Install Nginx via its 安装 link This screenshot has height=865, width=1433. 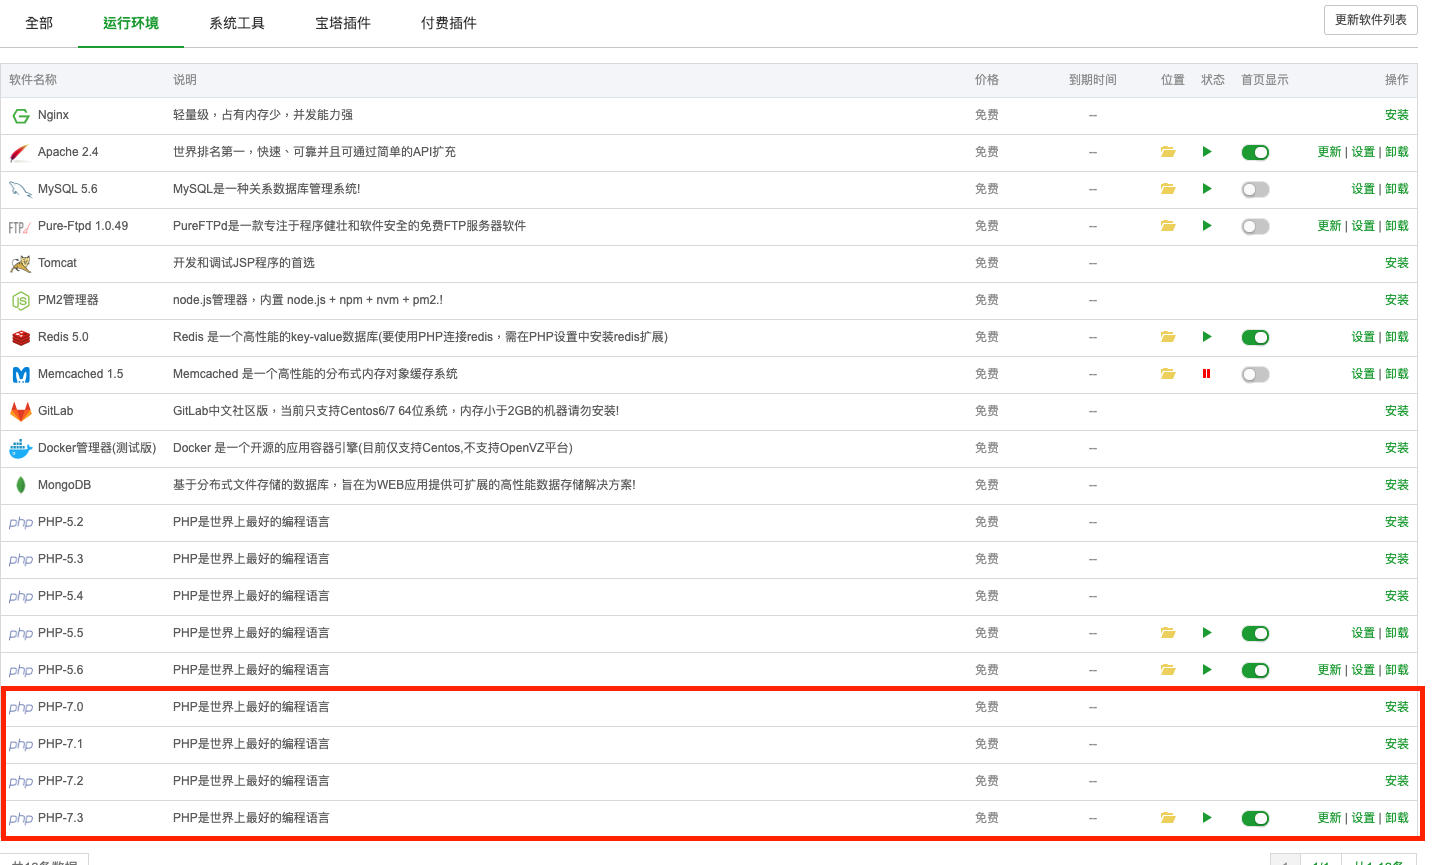[x=1397, y=115]
